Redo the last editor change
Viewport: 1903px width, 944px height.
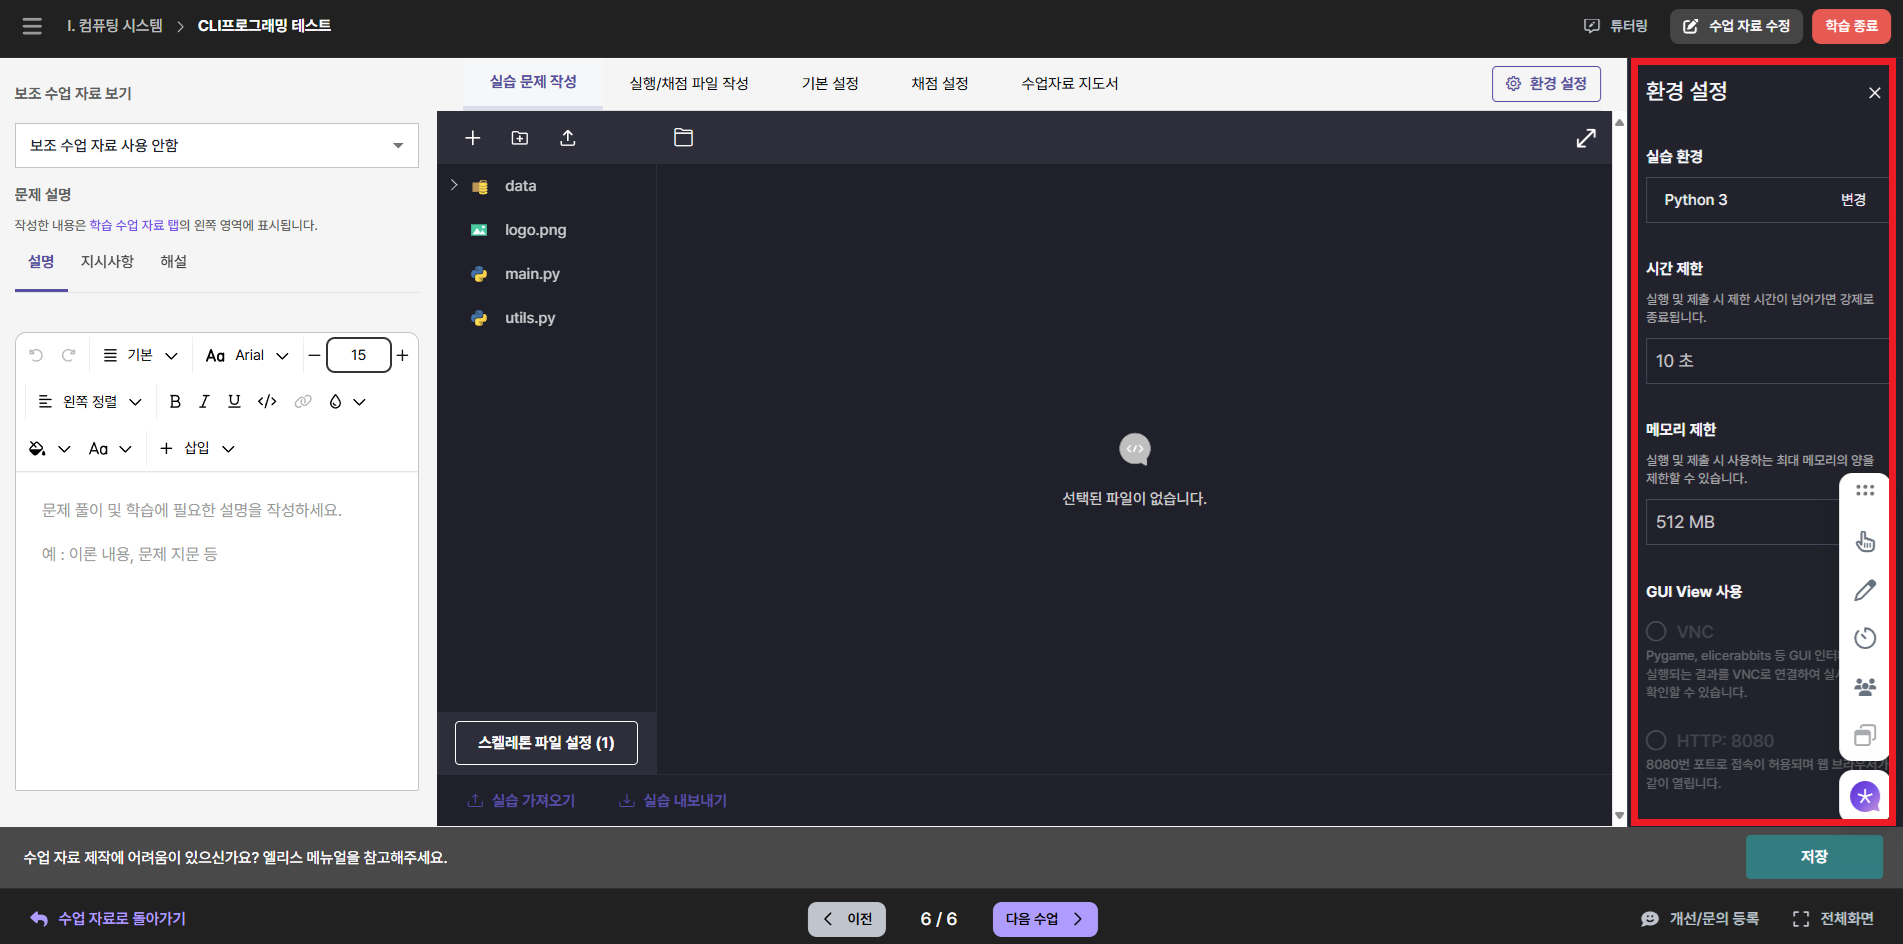coord(69,355)
